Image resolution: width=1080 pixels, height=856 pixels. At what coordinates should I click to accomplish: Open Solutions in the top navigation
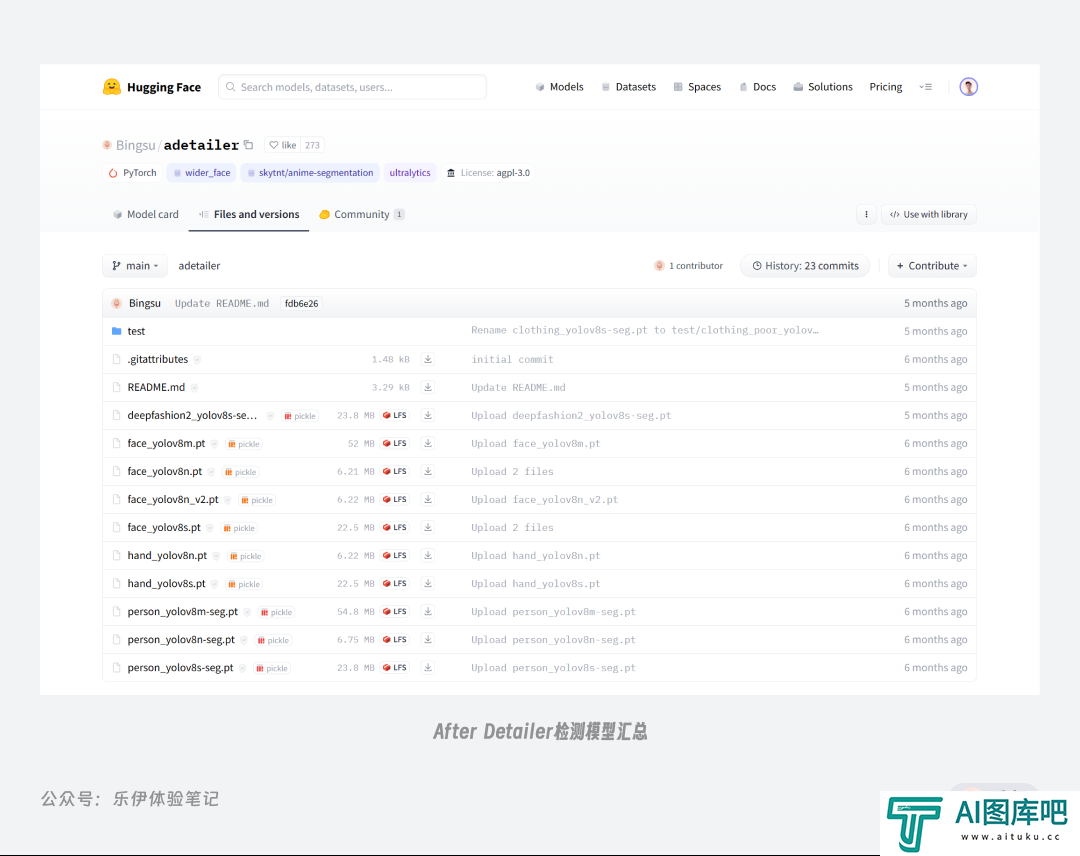[823, 87]
